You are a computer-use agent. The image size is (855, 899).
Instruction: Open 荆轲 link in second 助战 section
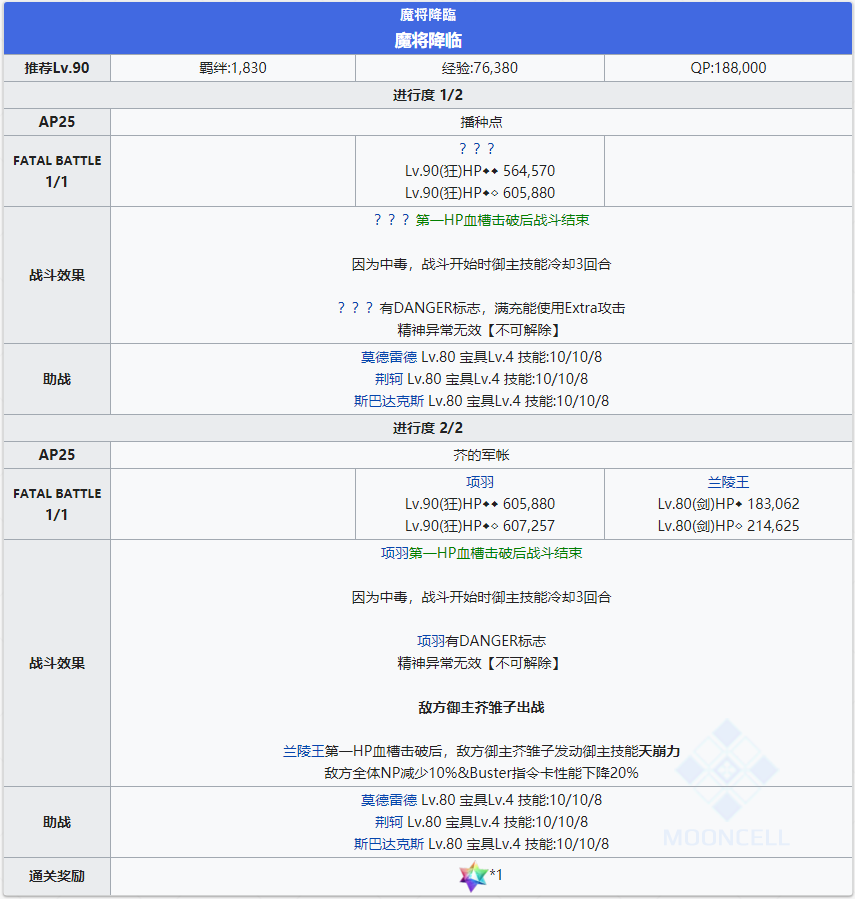tap(389, 822)
